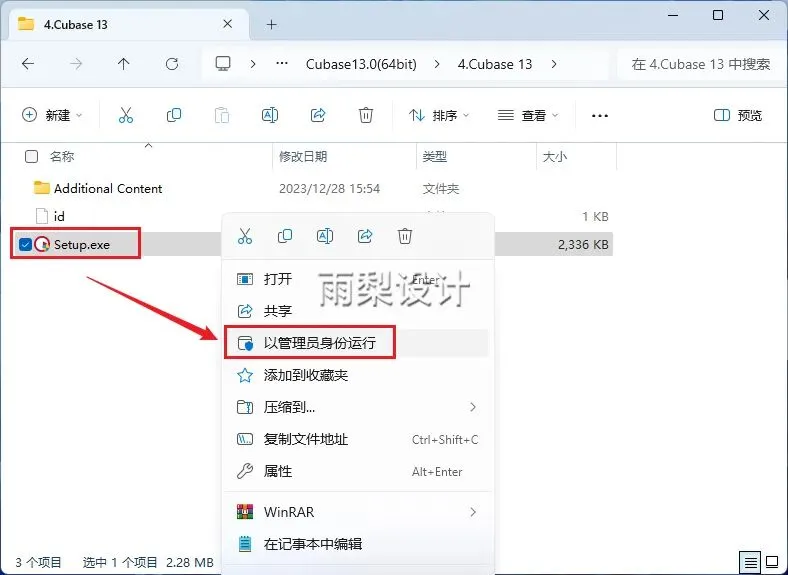This screenshot has height=575, width=788.
Task: Sort by the 修改日期 column header
Action: point(303,157)
